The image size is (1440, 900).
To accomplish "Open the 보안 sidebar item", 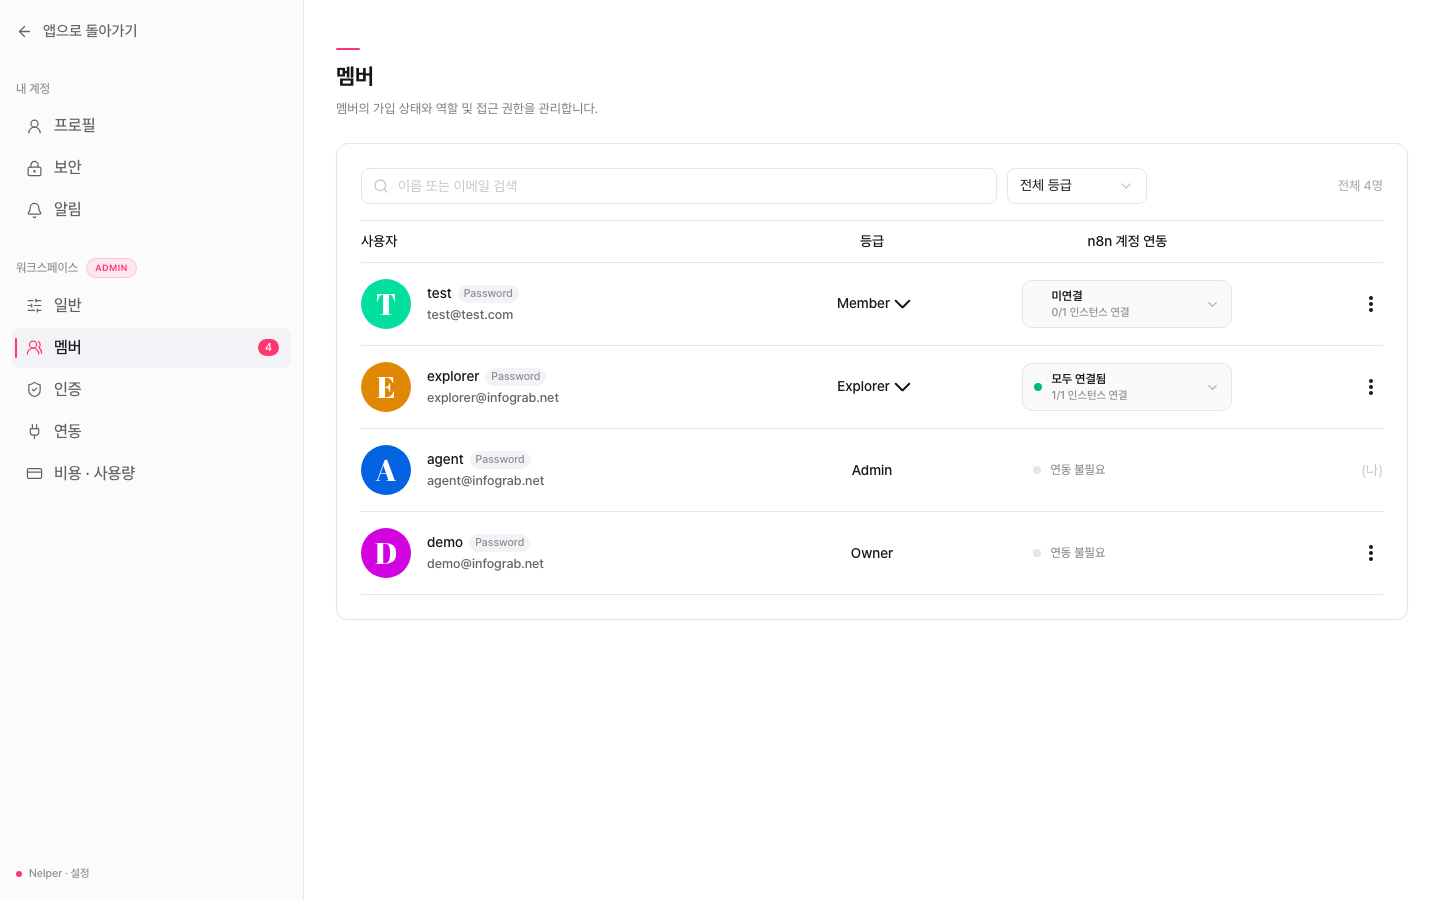I will pos(151,168).
